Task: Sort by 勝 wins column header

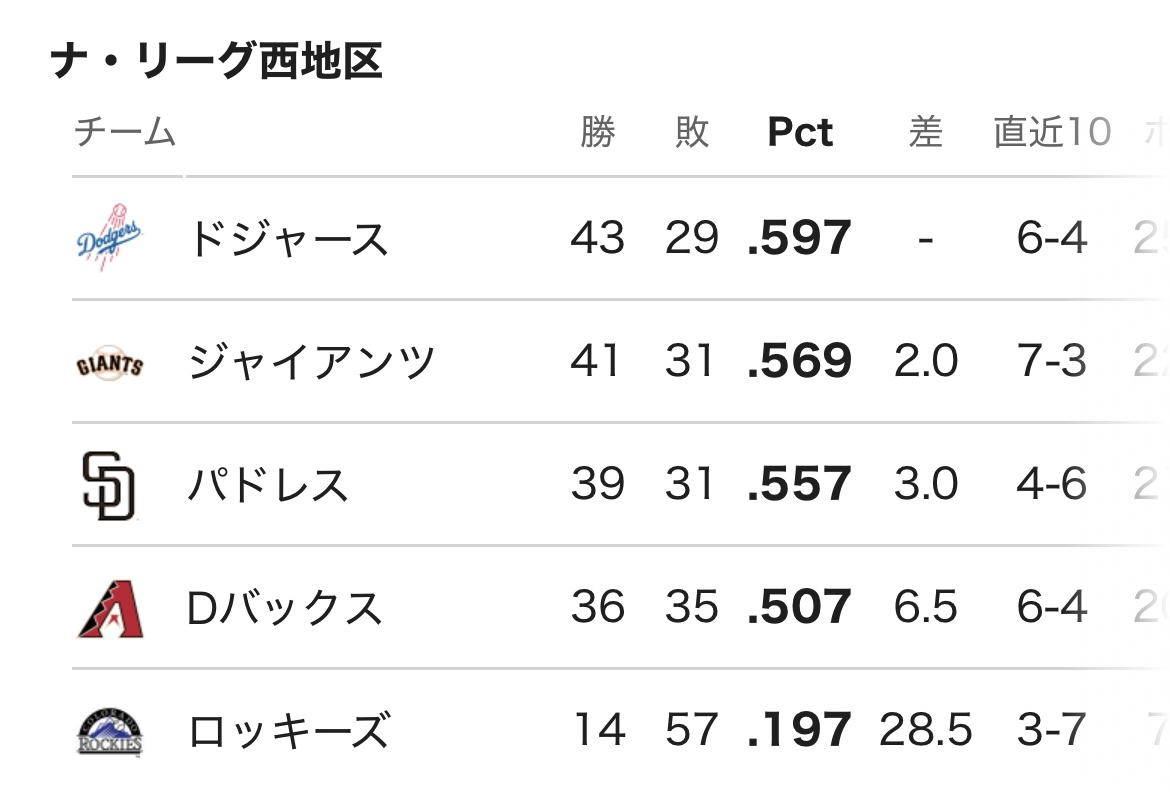Action: click(597, 132)
